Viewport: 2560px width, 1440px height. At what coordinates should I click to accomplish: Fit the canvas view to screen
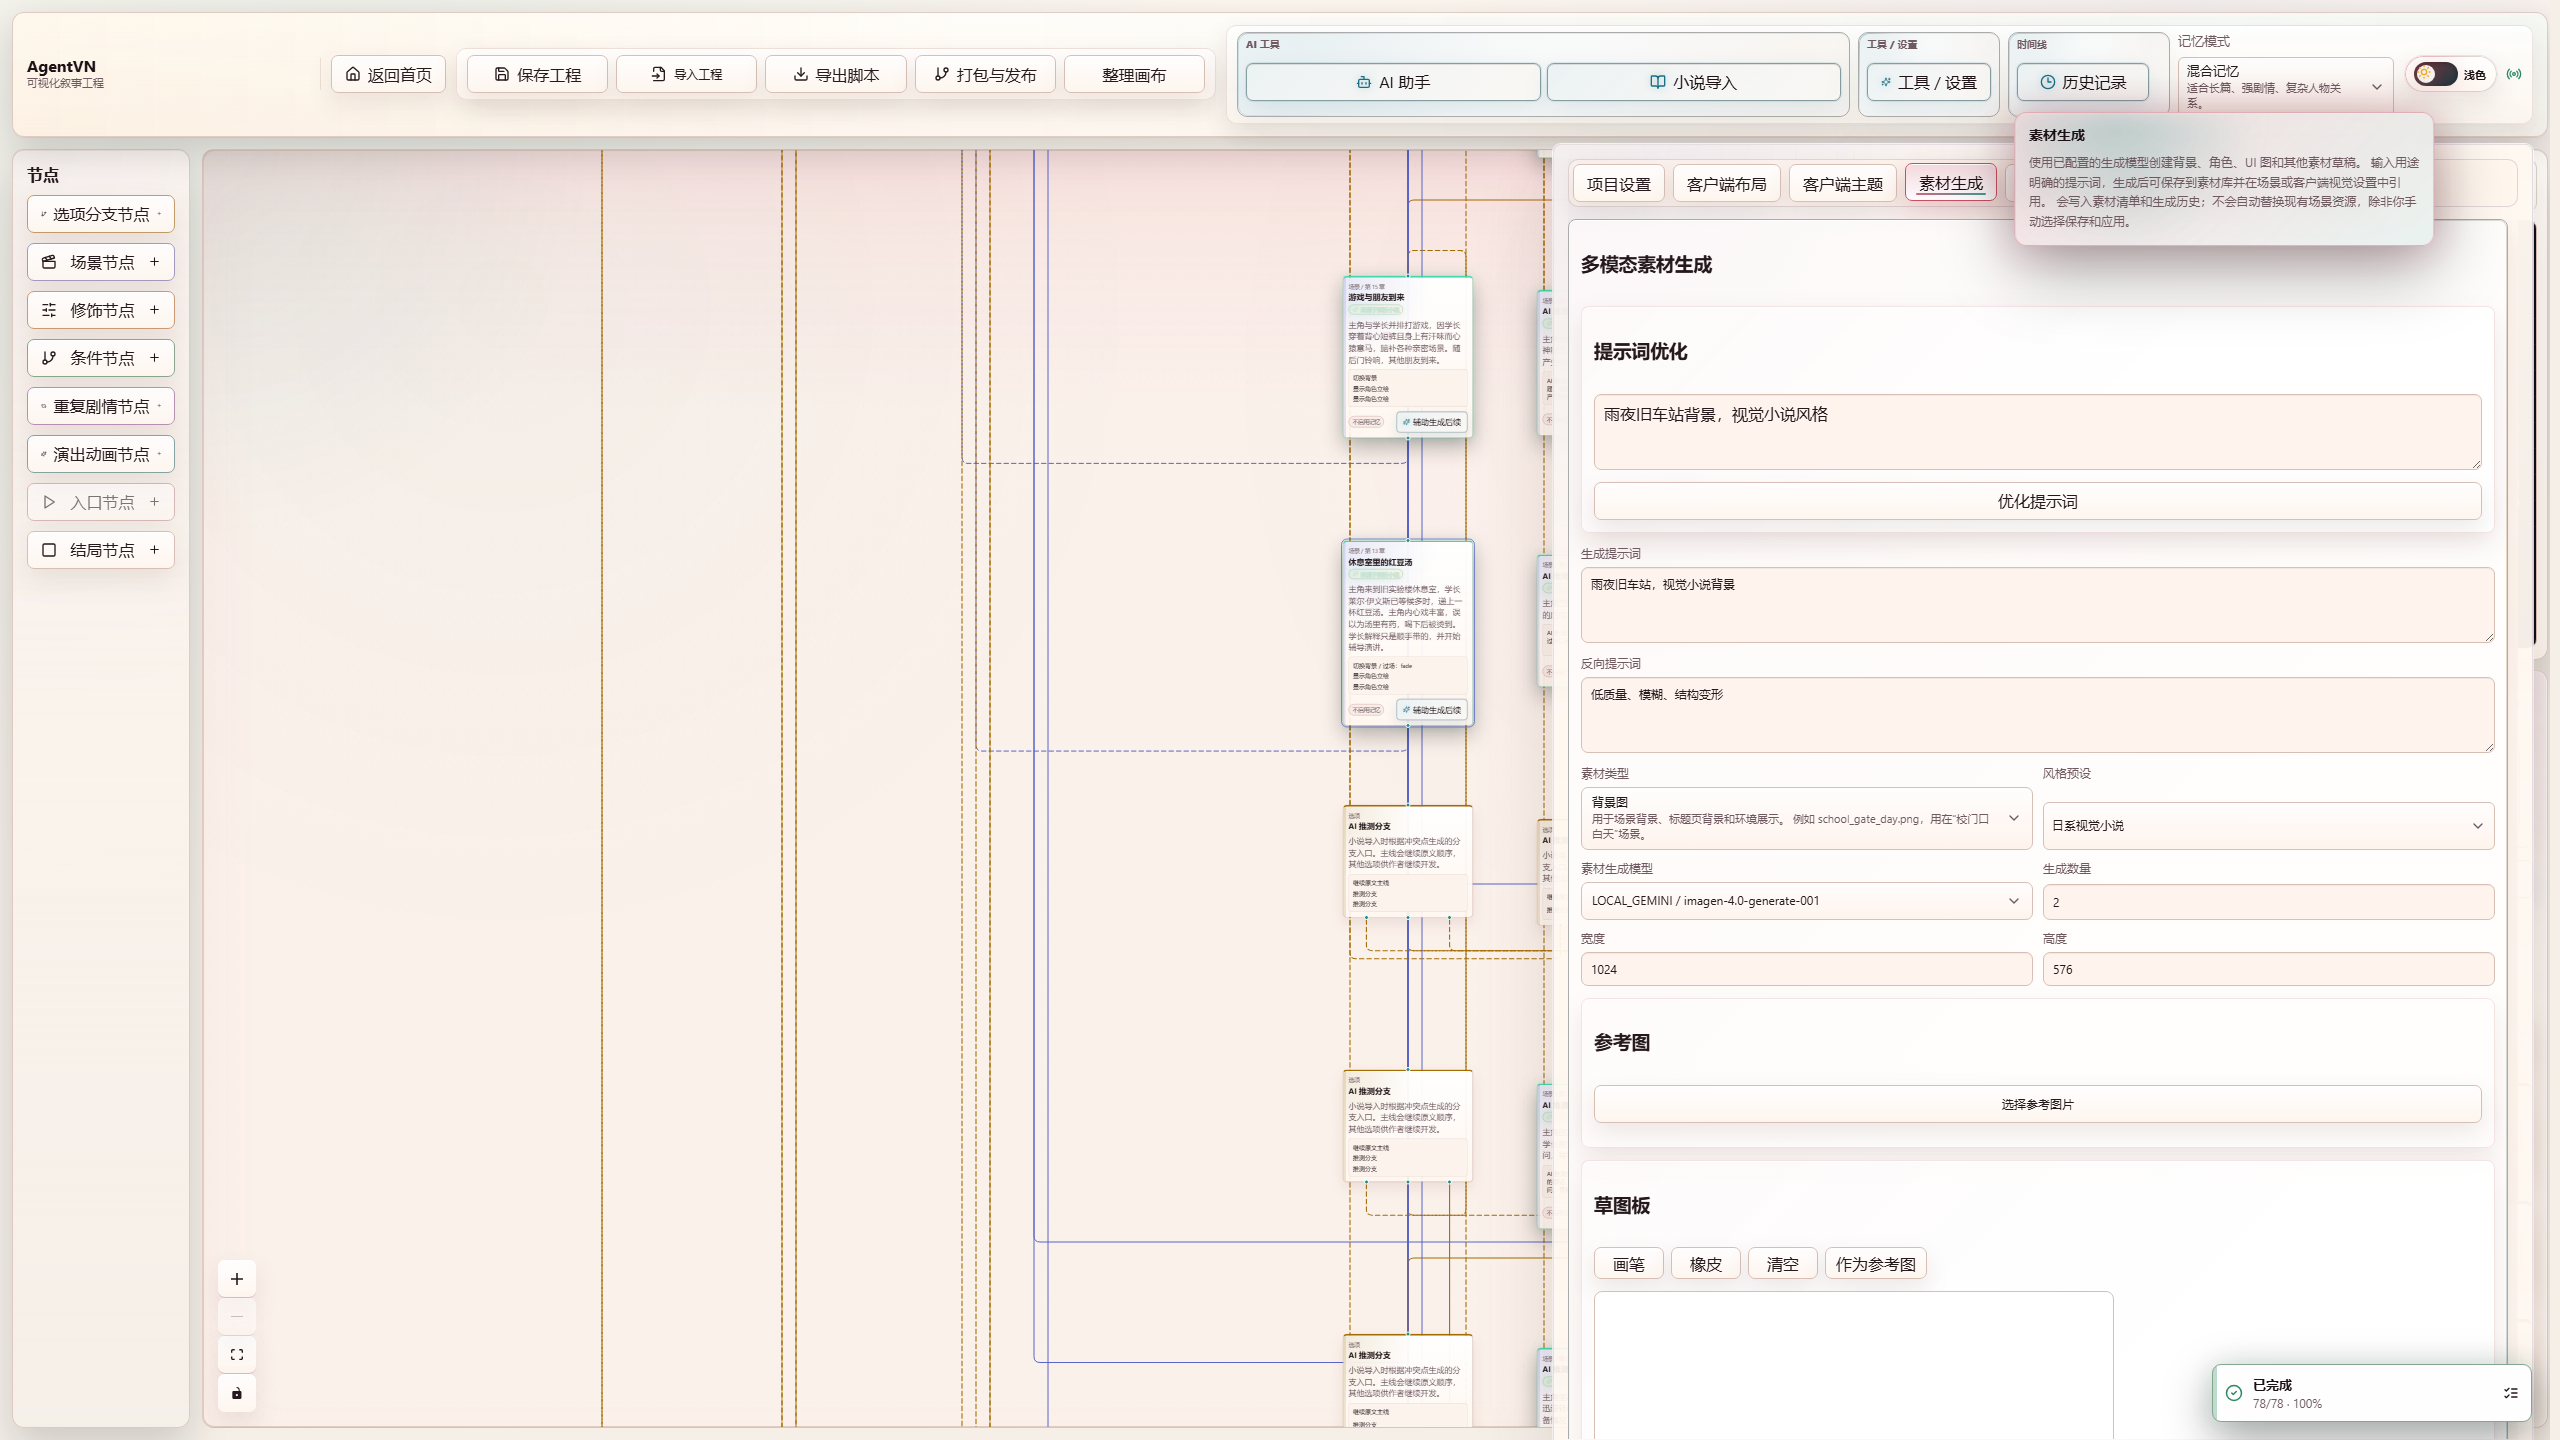237,1355
